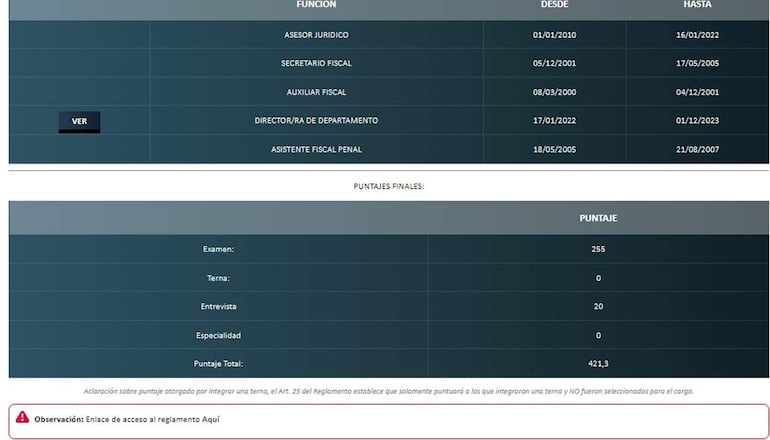Image resolution: width=770 pixels, height=440 pixels.
Task: Click the PUNTAJES FINALES heading
Action: pyautogui.click(x=388, y=186)
